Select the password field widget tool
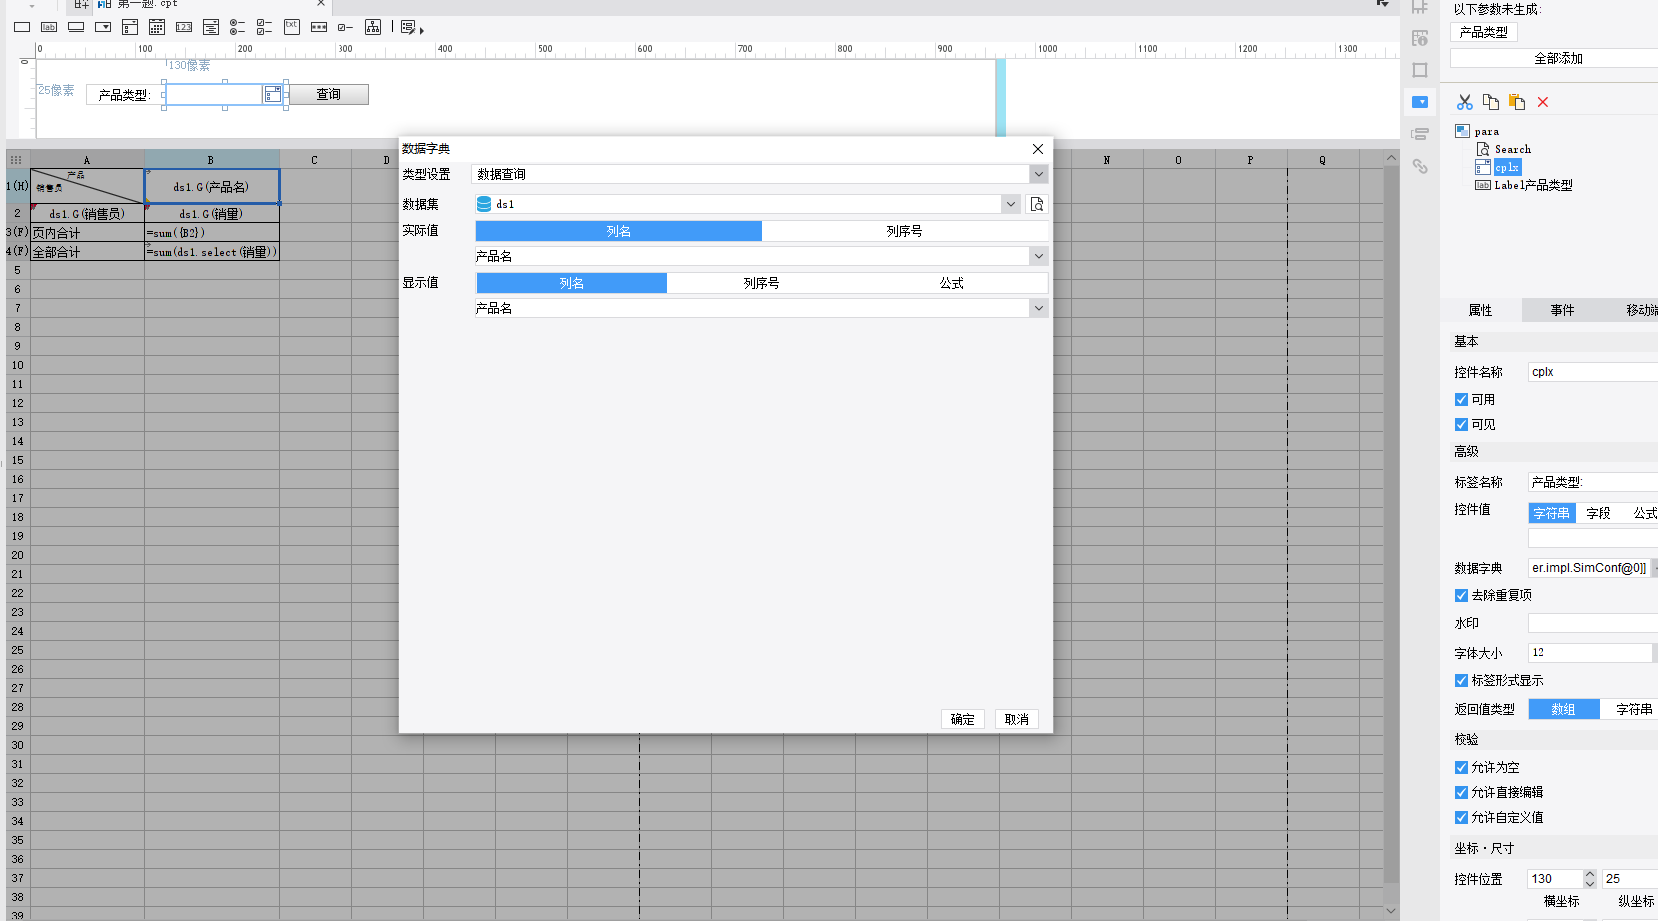The width and height of the screenshot is (1658, 921). coord(319,27)
